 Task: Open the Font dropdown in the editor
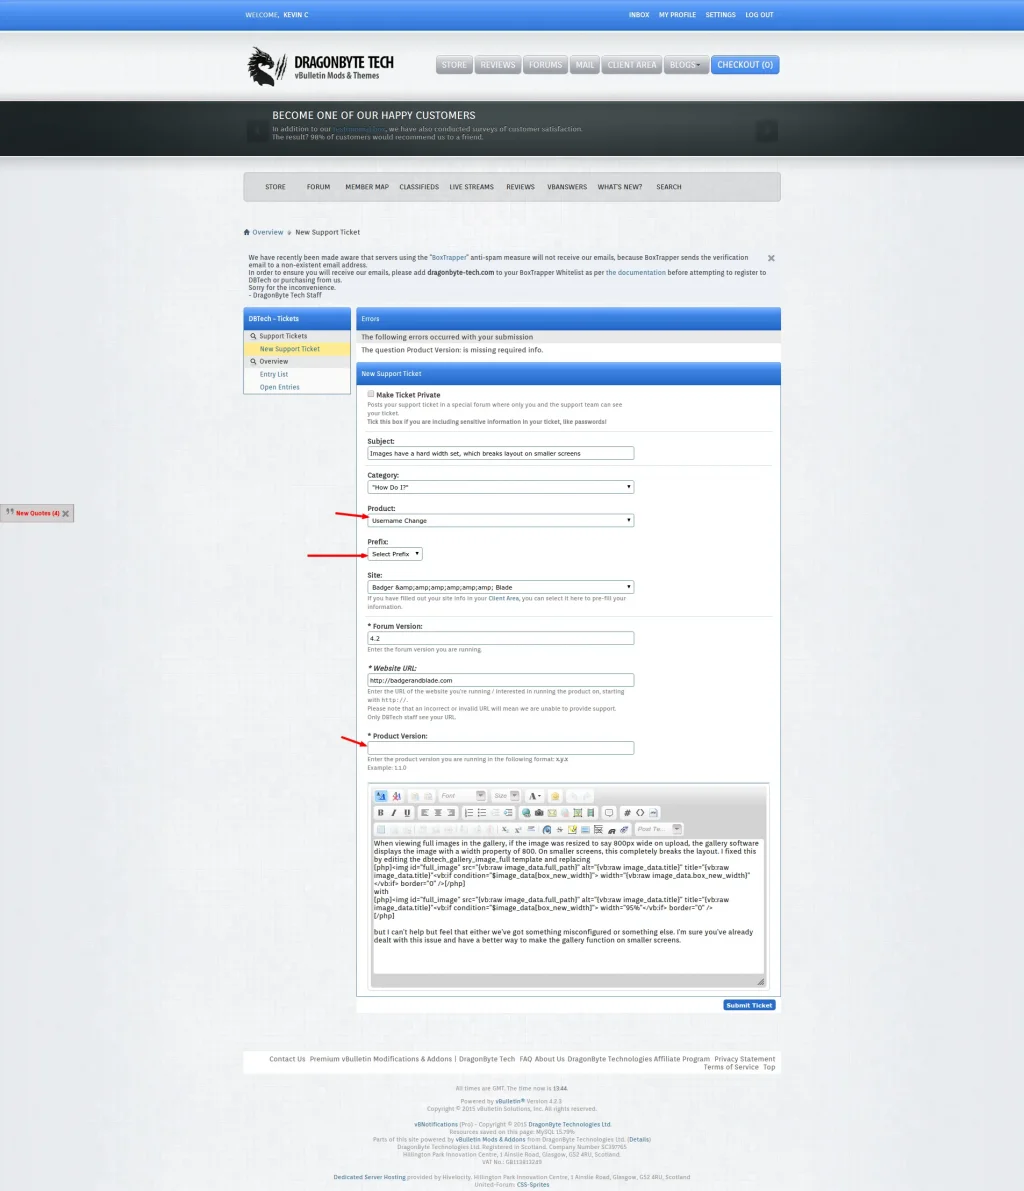click(x=463, y=796)
